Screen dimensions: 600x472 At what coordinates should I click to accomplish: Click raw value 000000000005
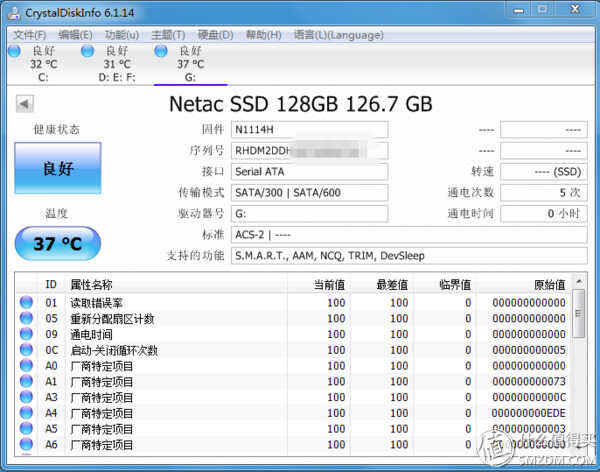pos(529,350)
